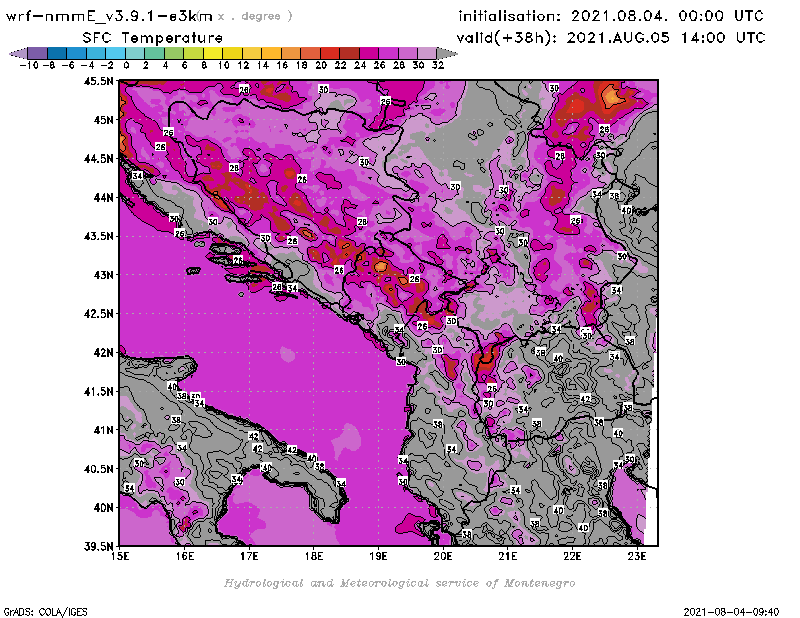Viewport: 800px width, 618px height.
Task: Click the '42N' latitude label
Action: 103,353
